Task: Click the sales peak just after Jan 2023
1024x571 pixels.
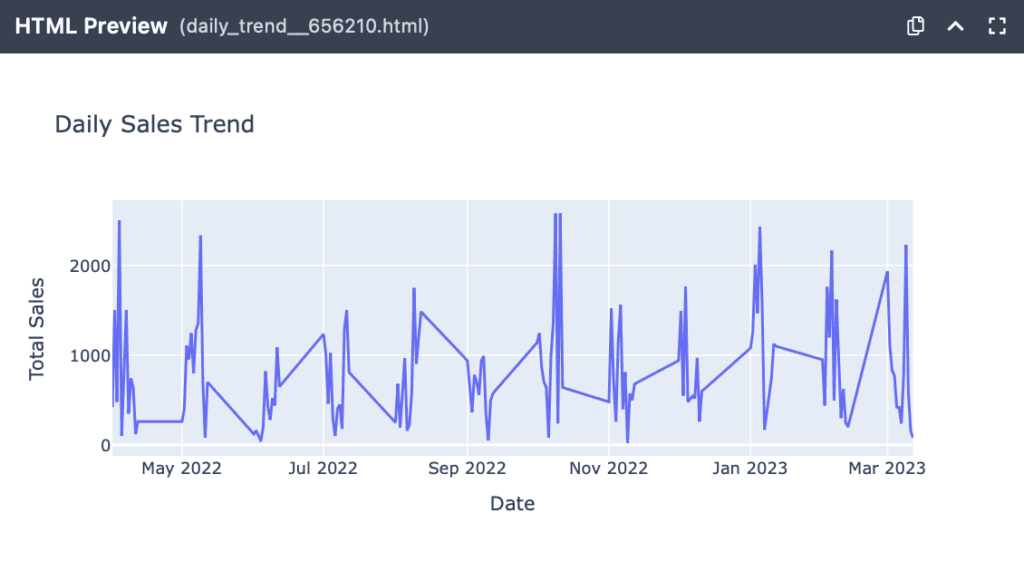Action: [x=759, y=228]
